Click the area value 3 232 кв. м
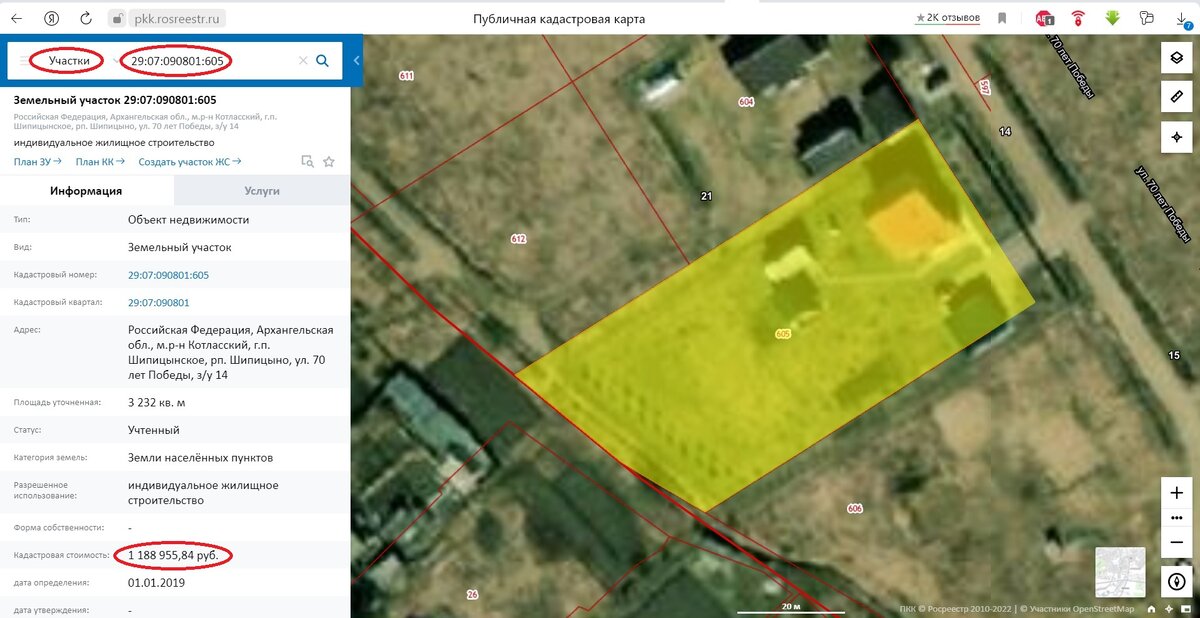 point(157,402)
